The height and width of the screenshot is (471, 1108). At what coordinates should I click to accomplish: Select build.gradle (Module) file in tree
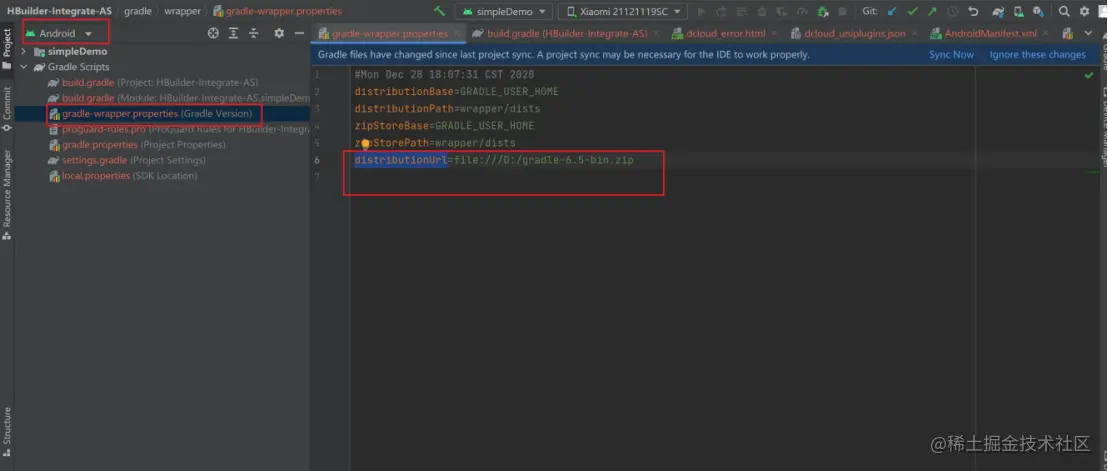pyautogui.click(x=179, y=98)
